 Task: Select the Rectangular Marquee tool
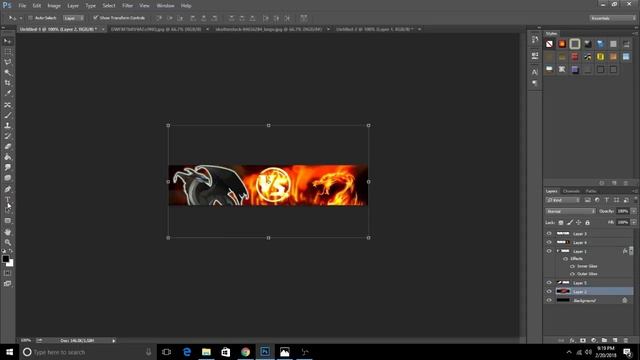7,51
